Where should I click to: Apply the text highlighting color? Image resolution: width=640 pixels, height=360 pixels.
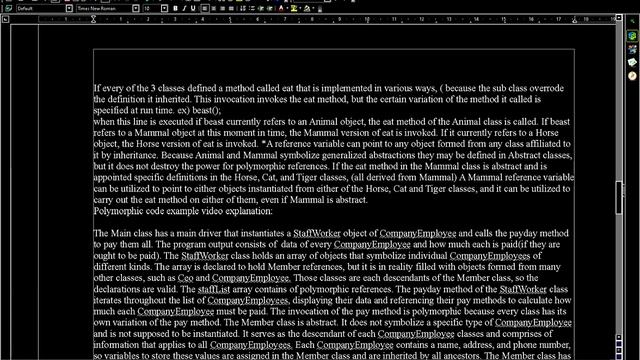pyautogui.click(x=293, y=8)
